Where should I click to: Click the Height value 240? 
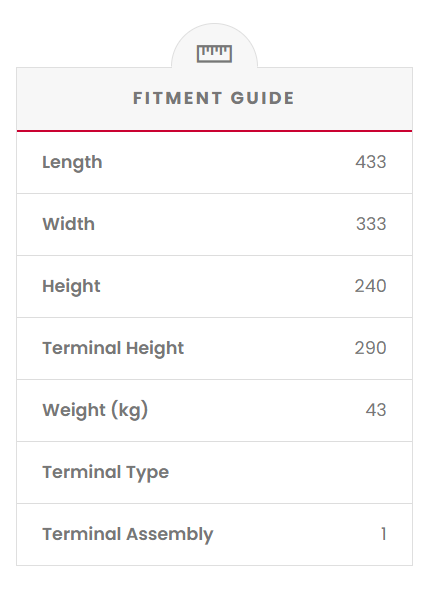[371, 286]
